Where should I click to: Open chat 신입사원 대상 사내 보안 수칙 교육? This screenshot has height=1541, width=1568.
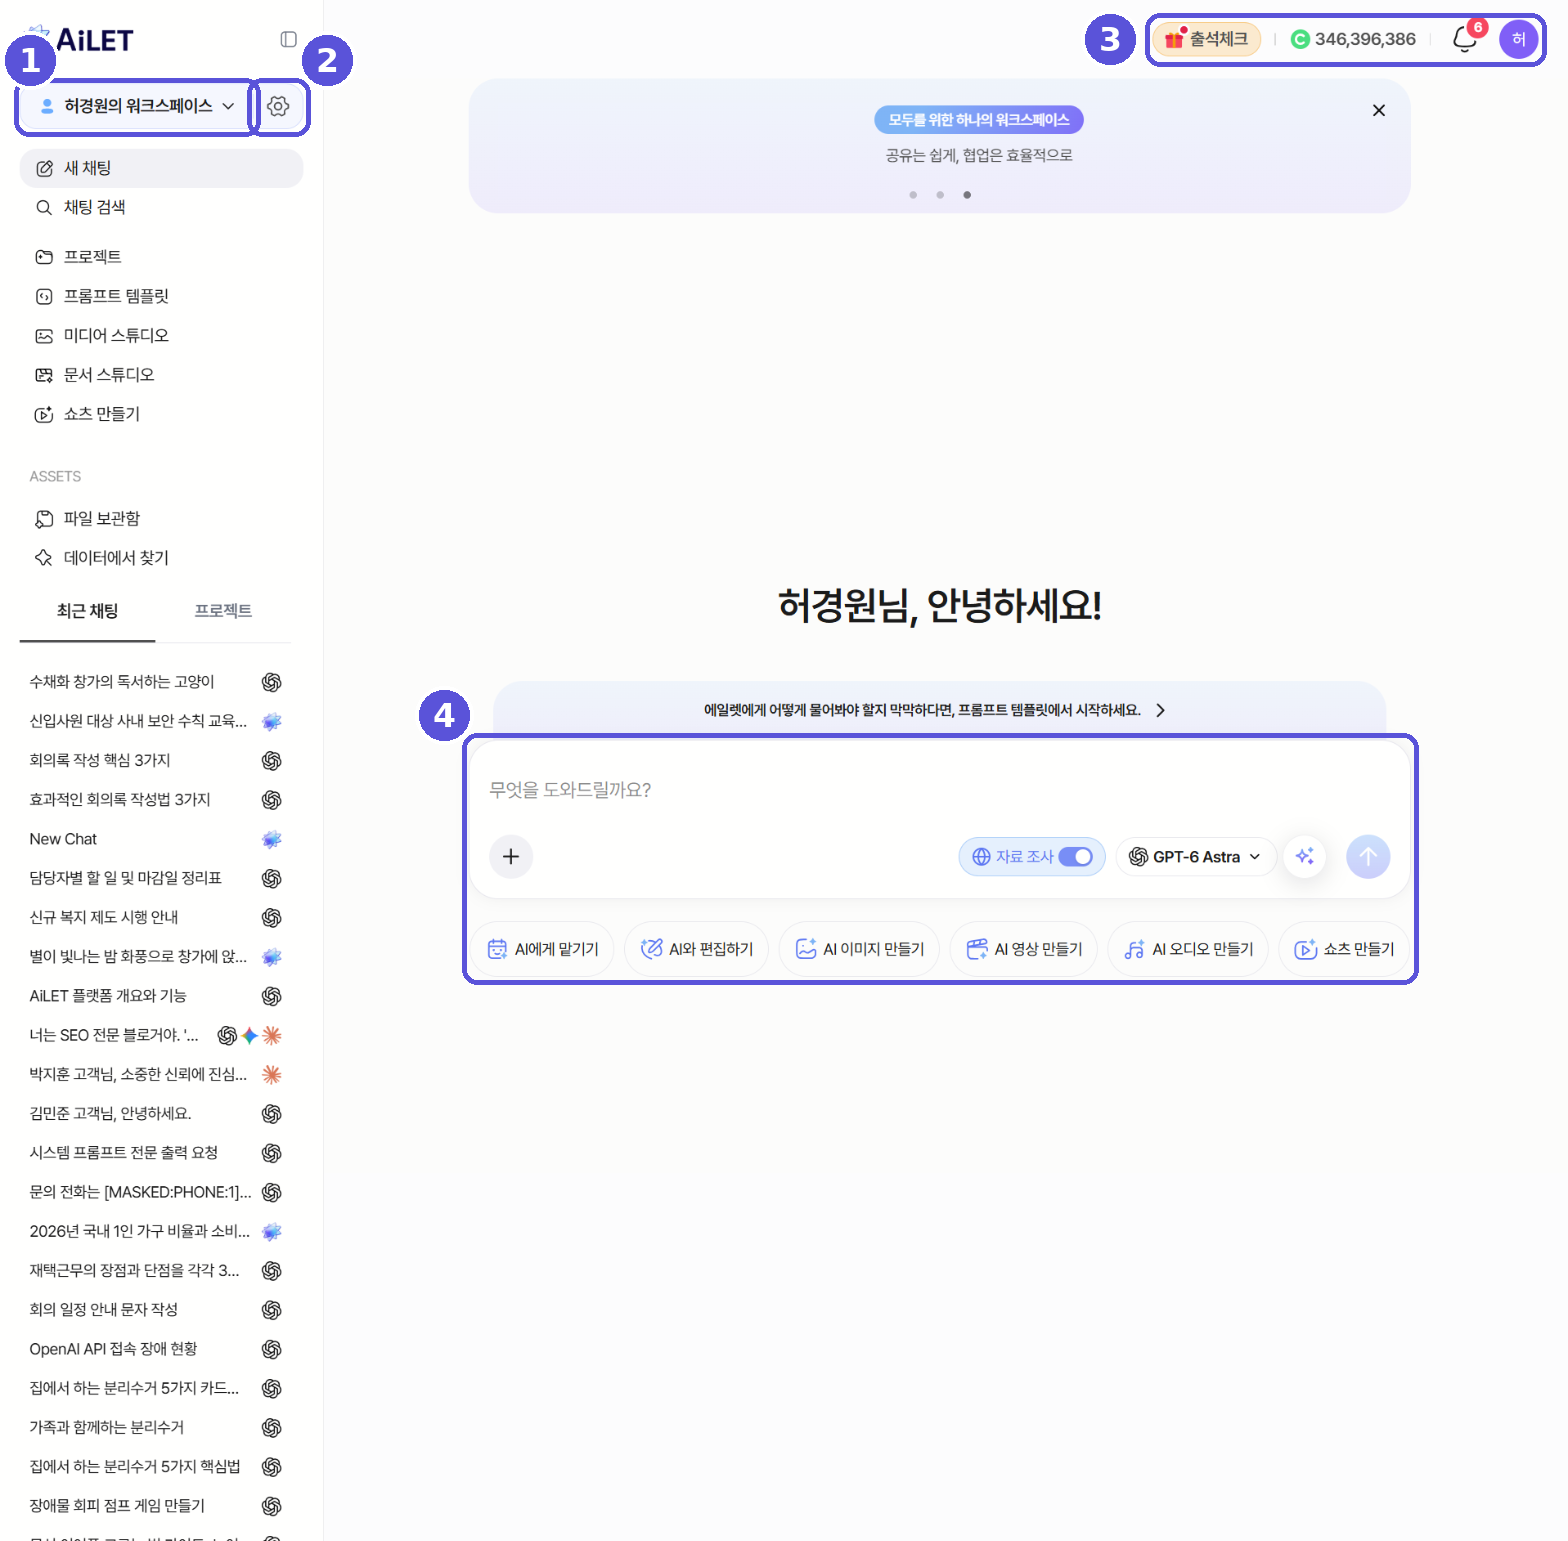tap(155, 721)
